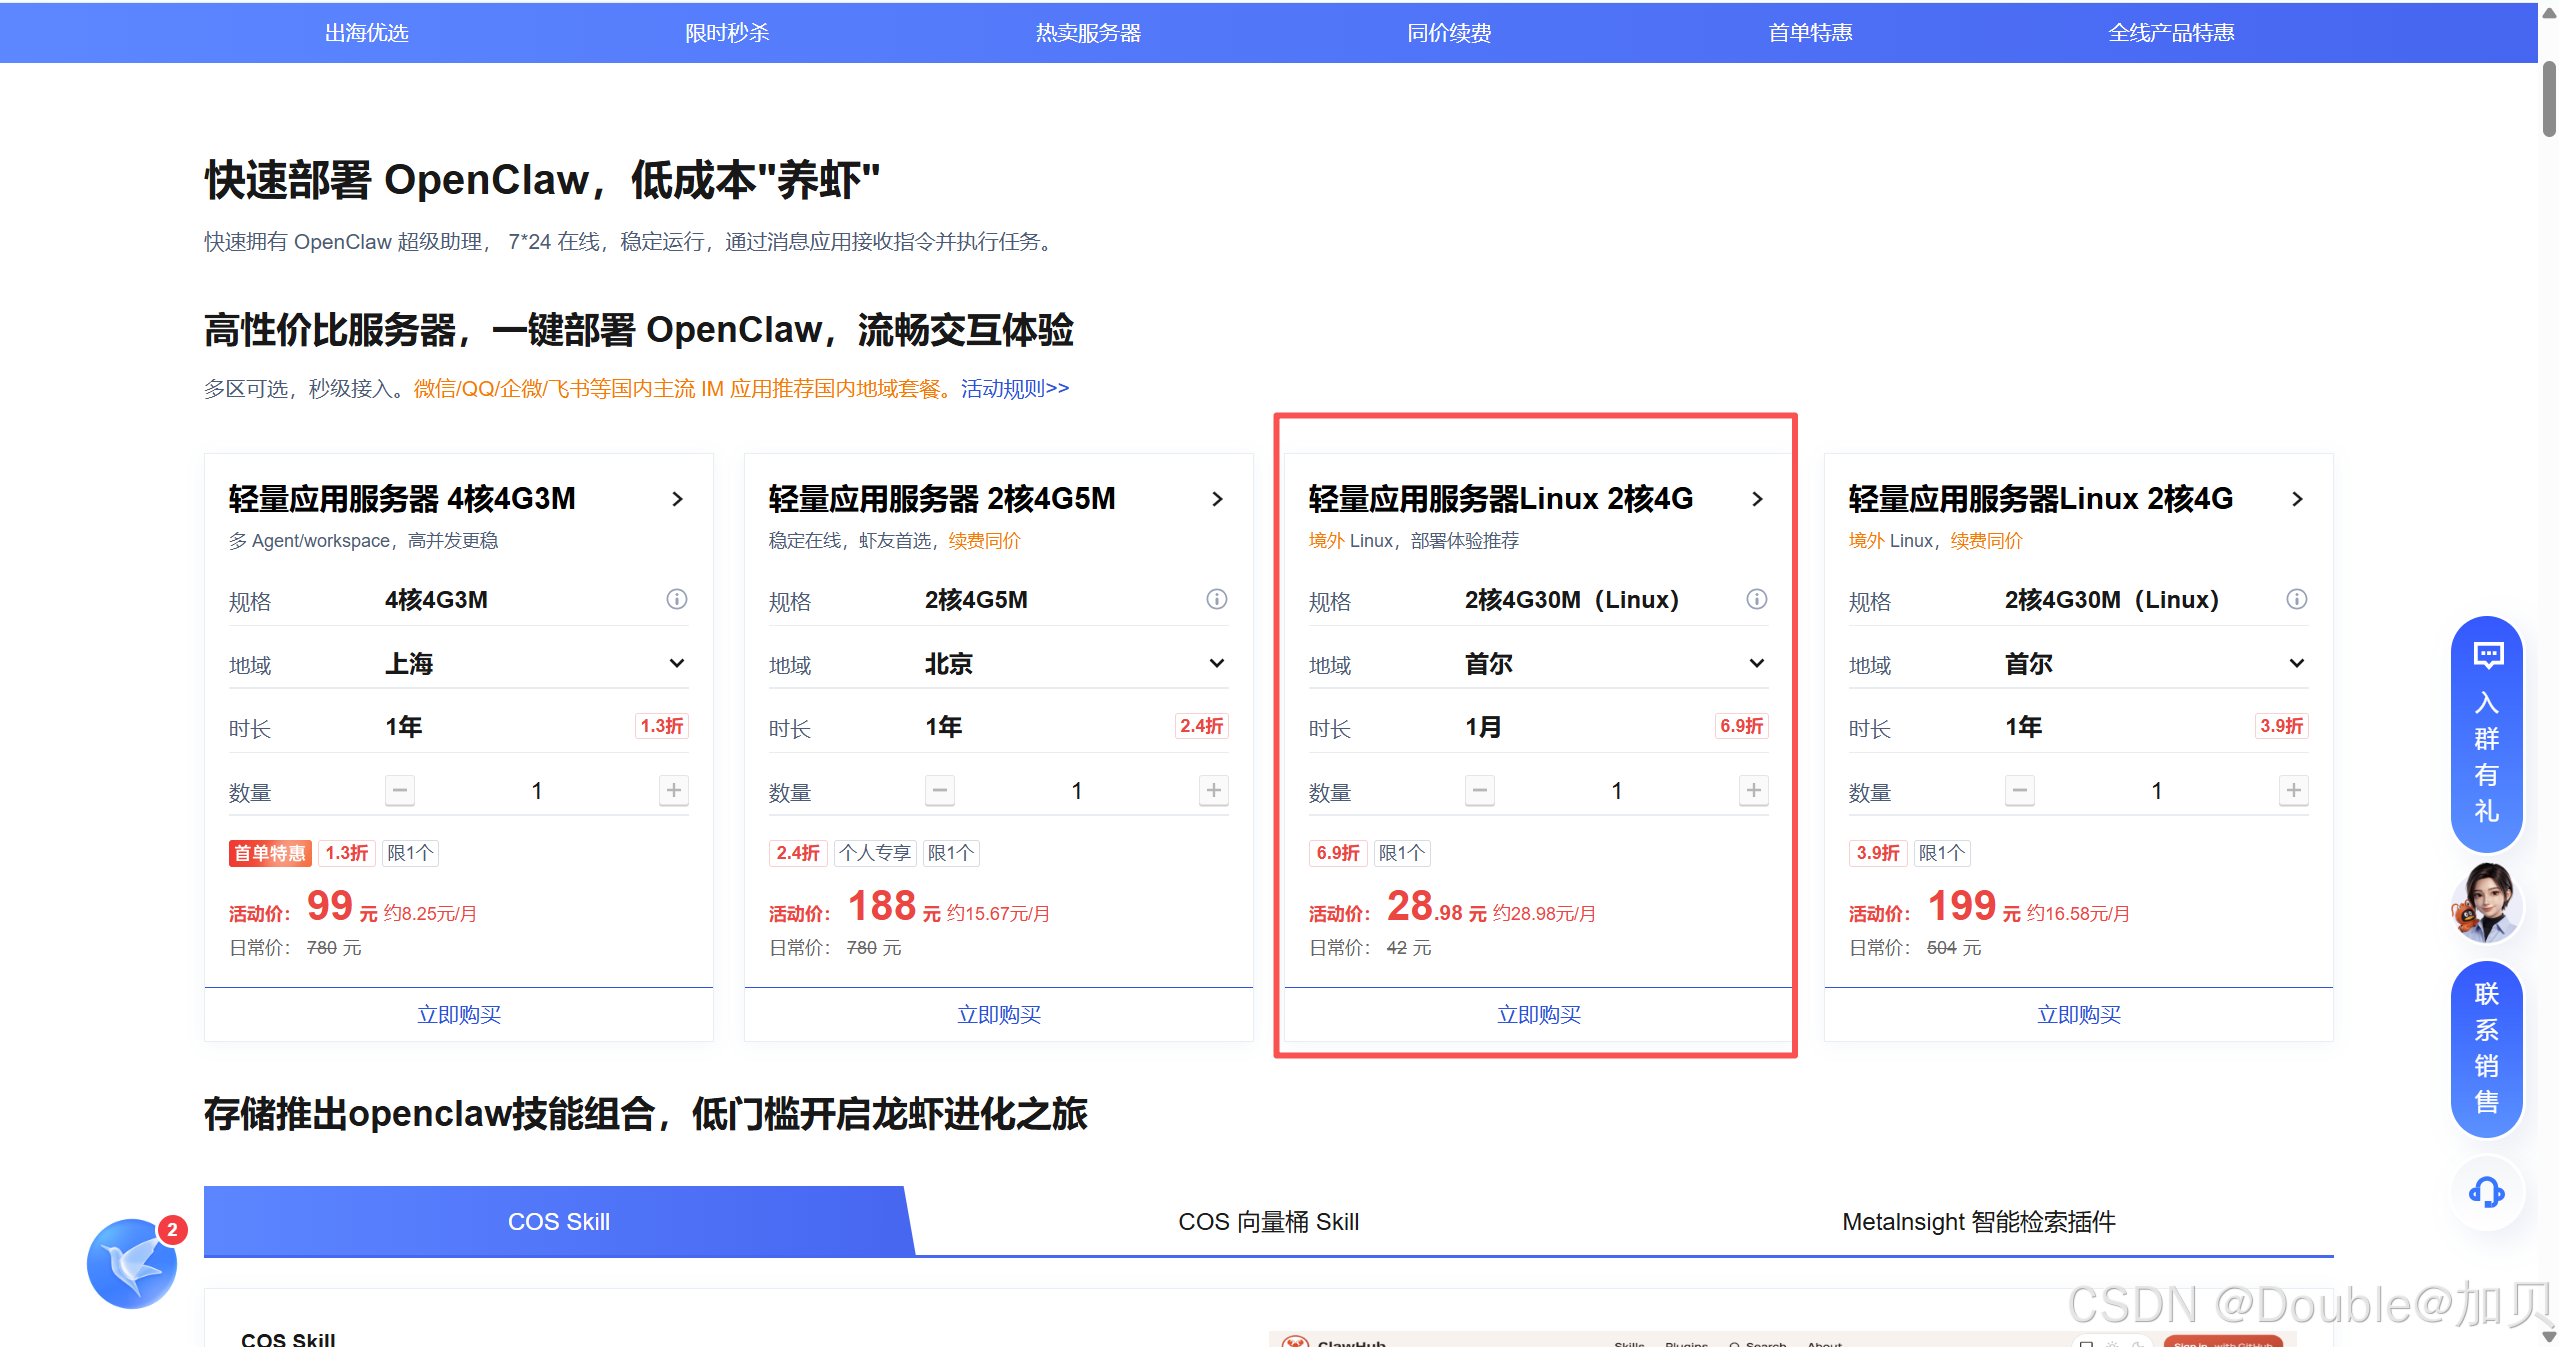Screen dimensions: 2559x1347
Task: Click the quantity field on 188元 card
Action: click(1077, 790)
